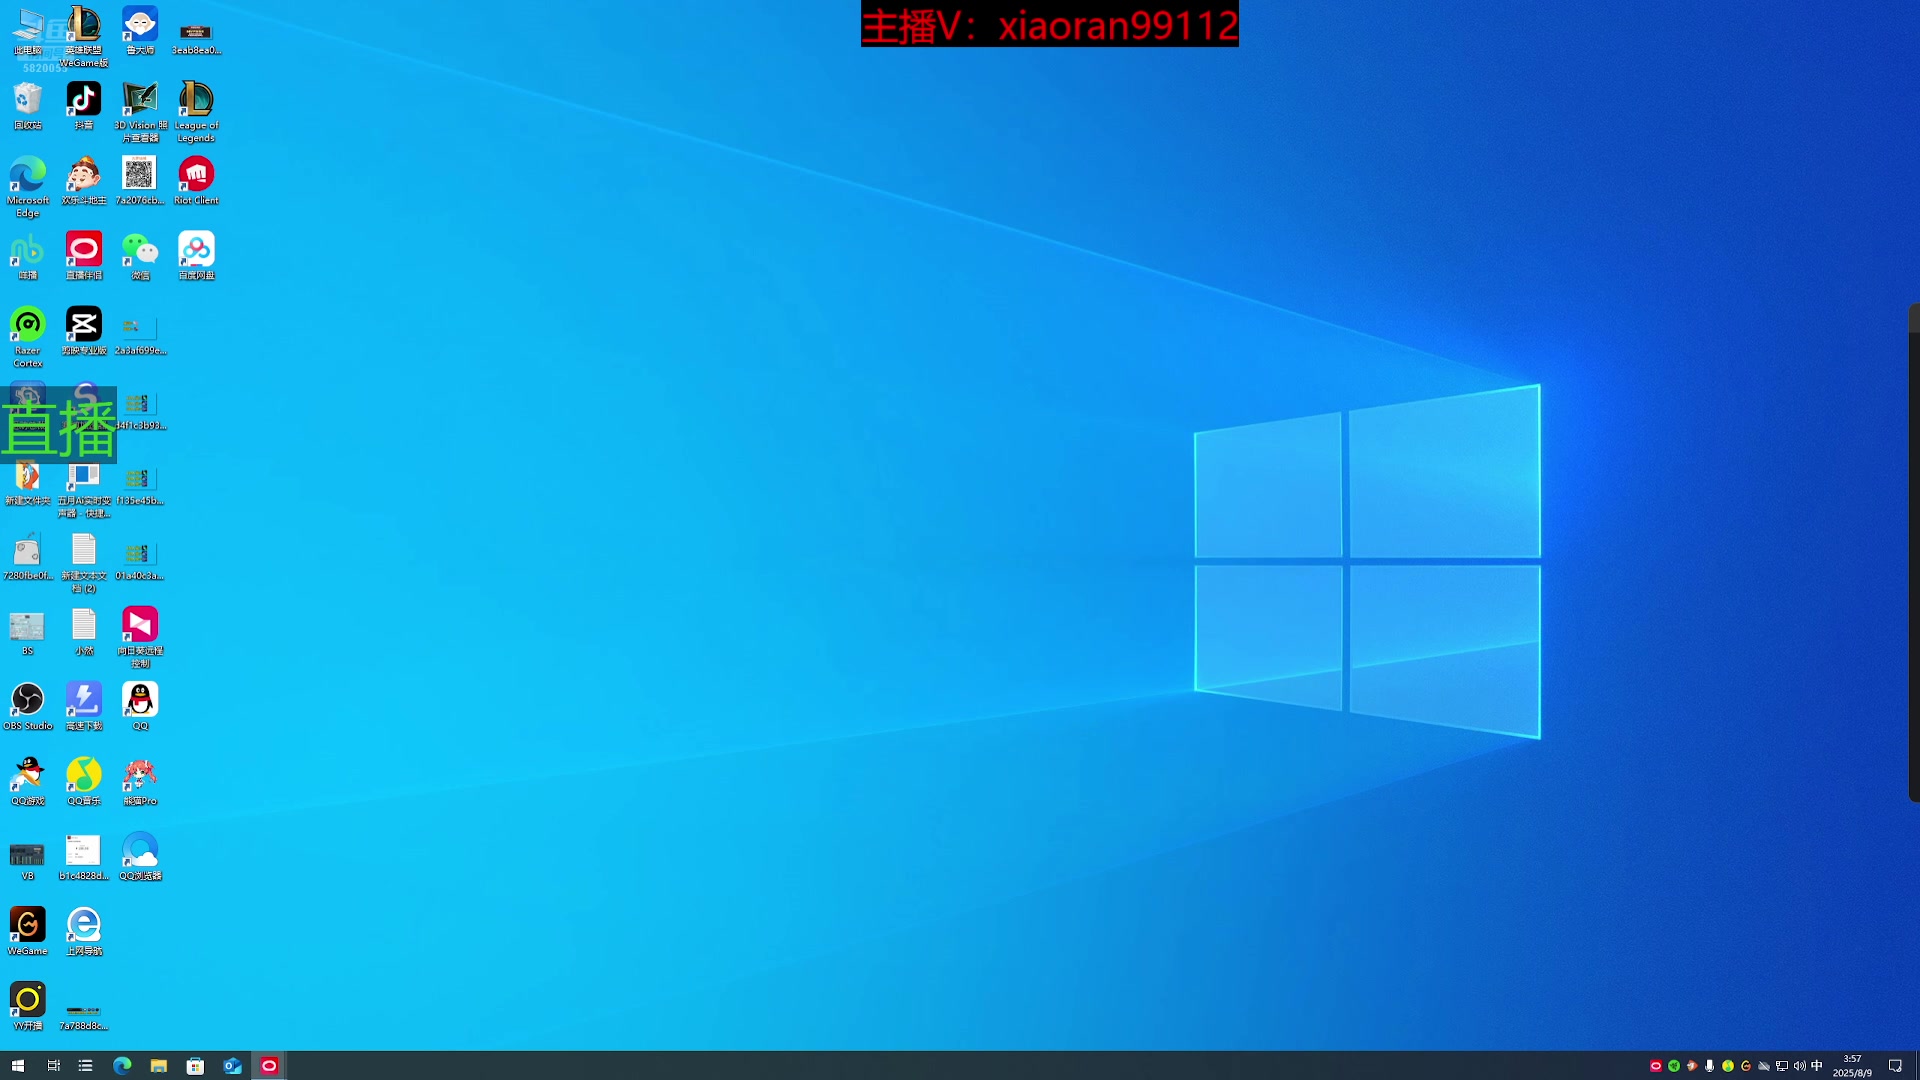Click the WeGame tray icon
1920x1080 pixels.
(x=1746, y=1066)
